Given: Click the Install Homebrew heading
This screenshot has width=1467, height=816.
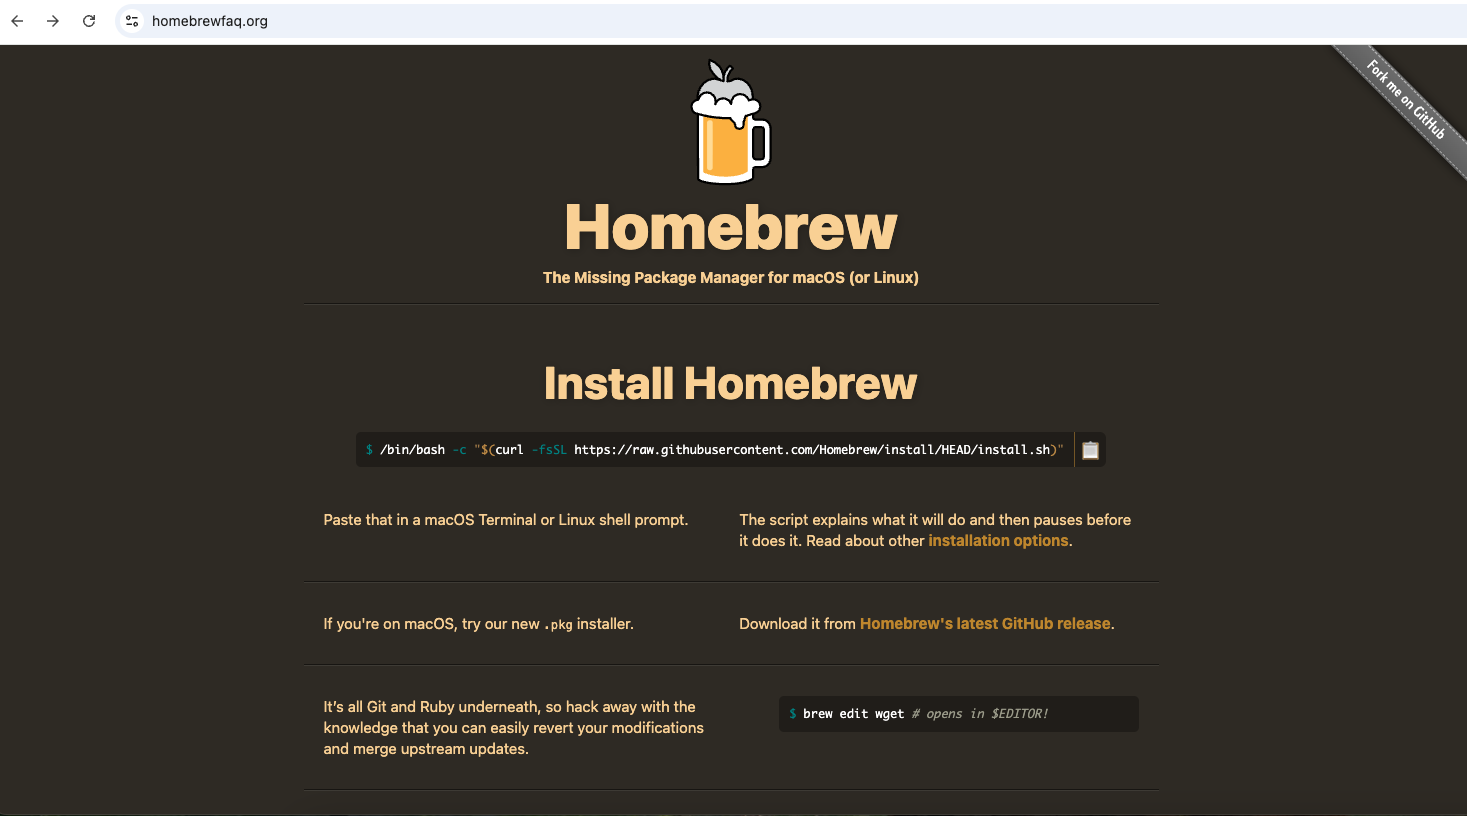Looking at the screenshot, I should (x=730, y=384).
